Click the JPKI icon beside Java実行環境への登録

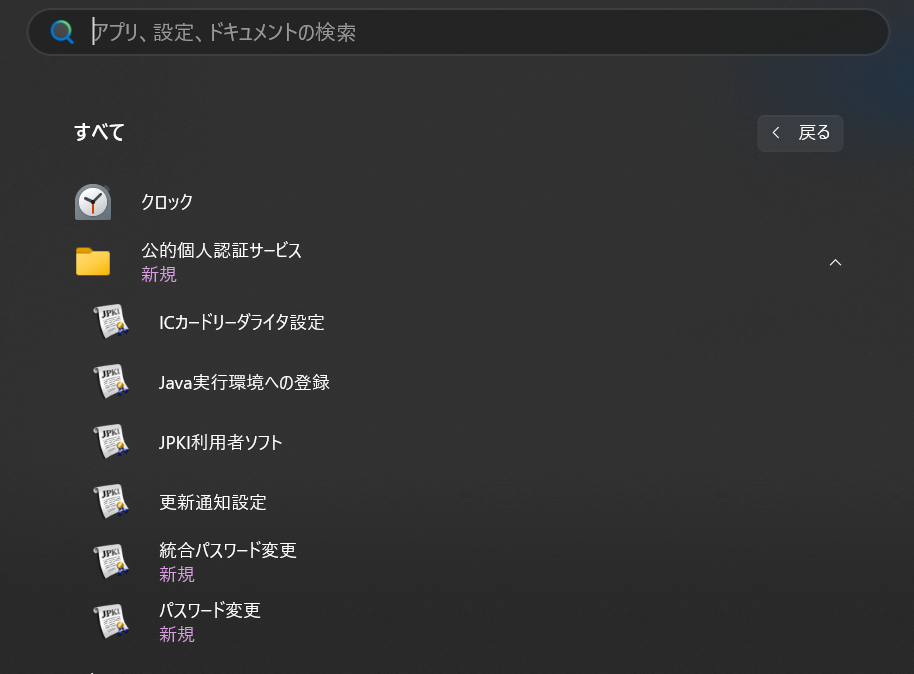pyautogui.click(x=111, y=382)
